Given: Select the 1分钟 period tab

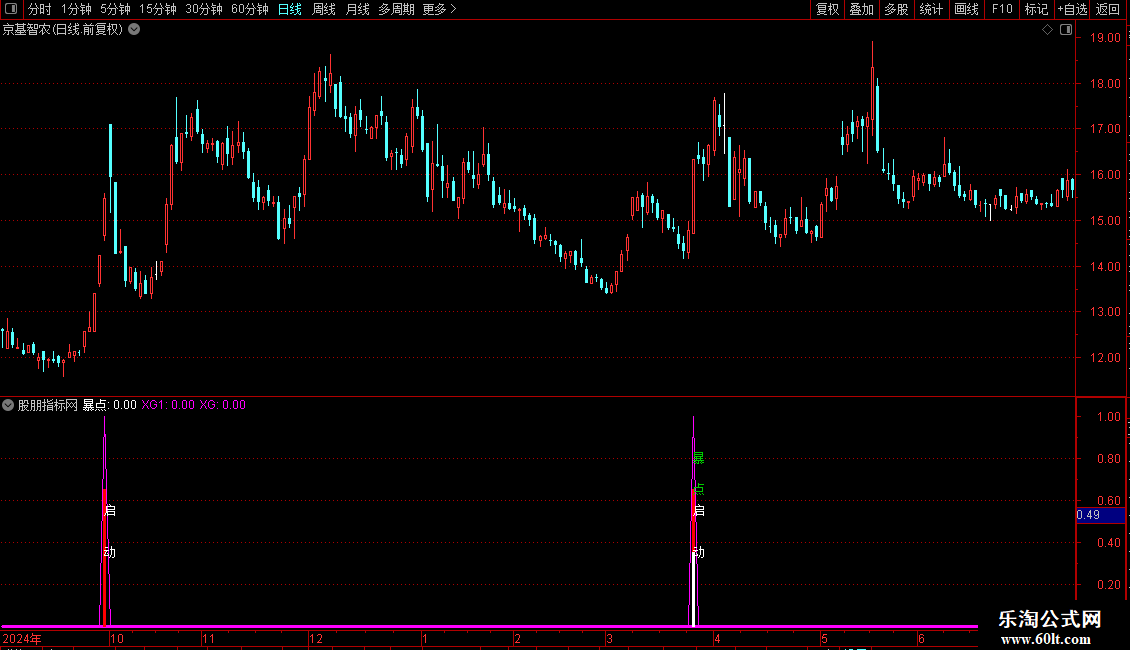Looking at the screenshot, I should tap(76, 9).
